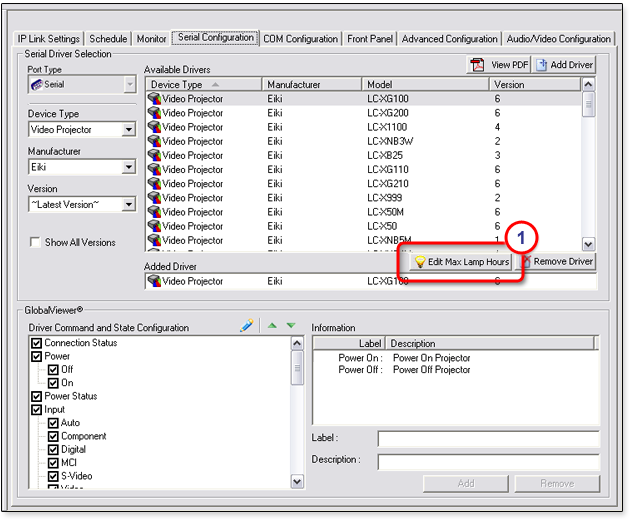Click Edit Max Lamp Hours lightbulb button
Image resolution: width=634 pixels, height=526 pixels.
462,261
